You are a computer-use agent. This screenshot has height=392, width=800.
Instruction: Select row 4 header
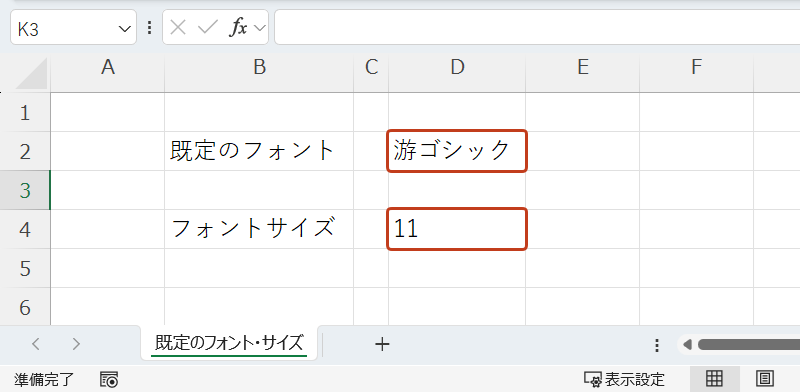[x=25, y=229]
